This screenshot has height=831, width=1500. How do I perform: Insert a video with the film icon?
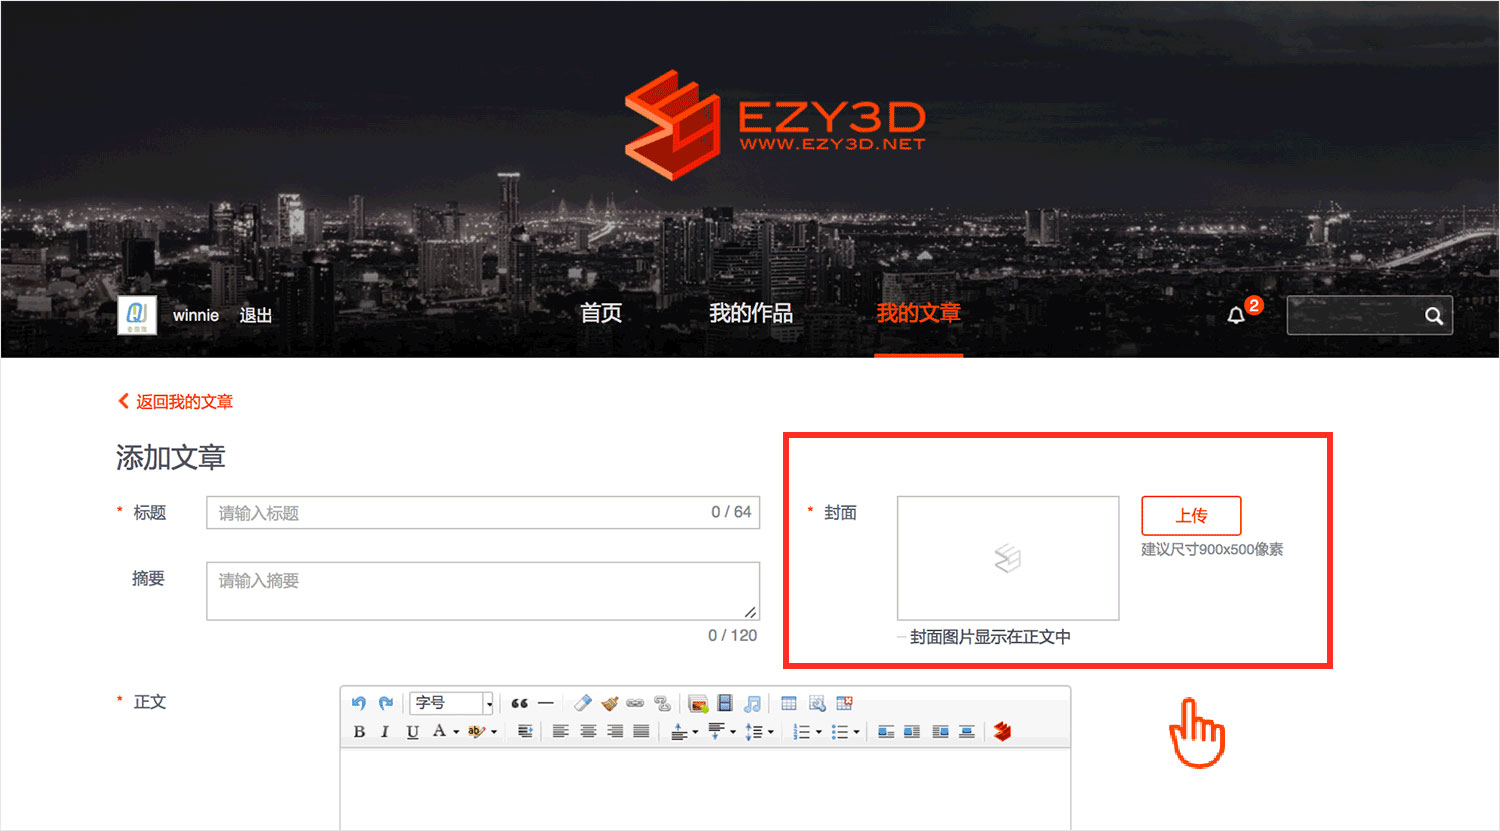(x=725, y=703)
